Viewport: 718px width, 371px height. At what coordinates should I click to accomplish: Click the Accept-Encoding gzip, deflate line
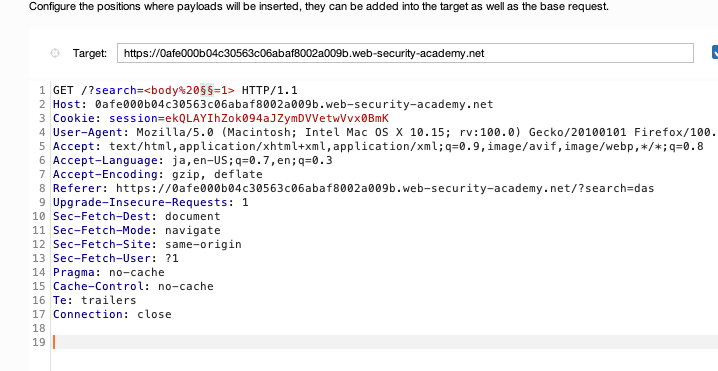(x=158, y=175)
